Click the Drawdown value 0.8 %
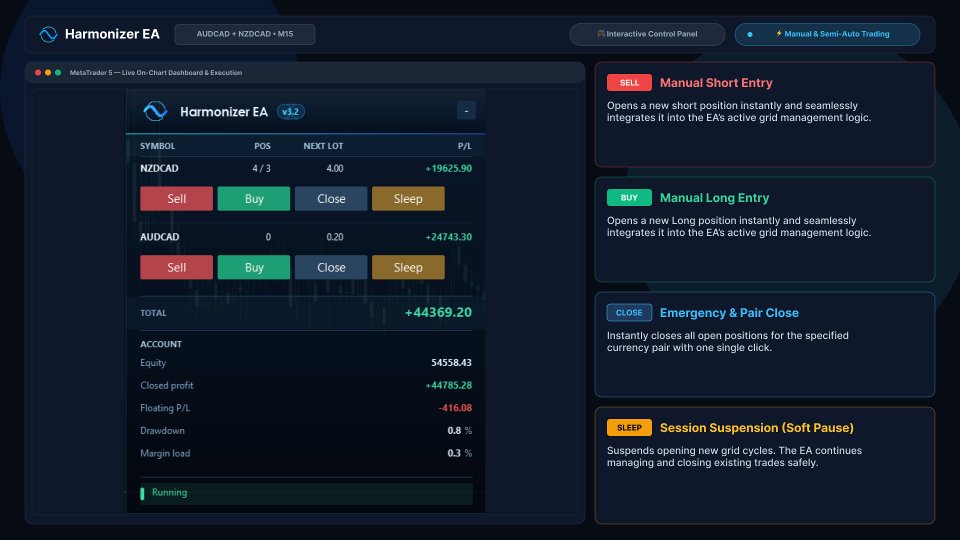 tap(460, 430)
